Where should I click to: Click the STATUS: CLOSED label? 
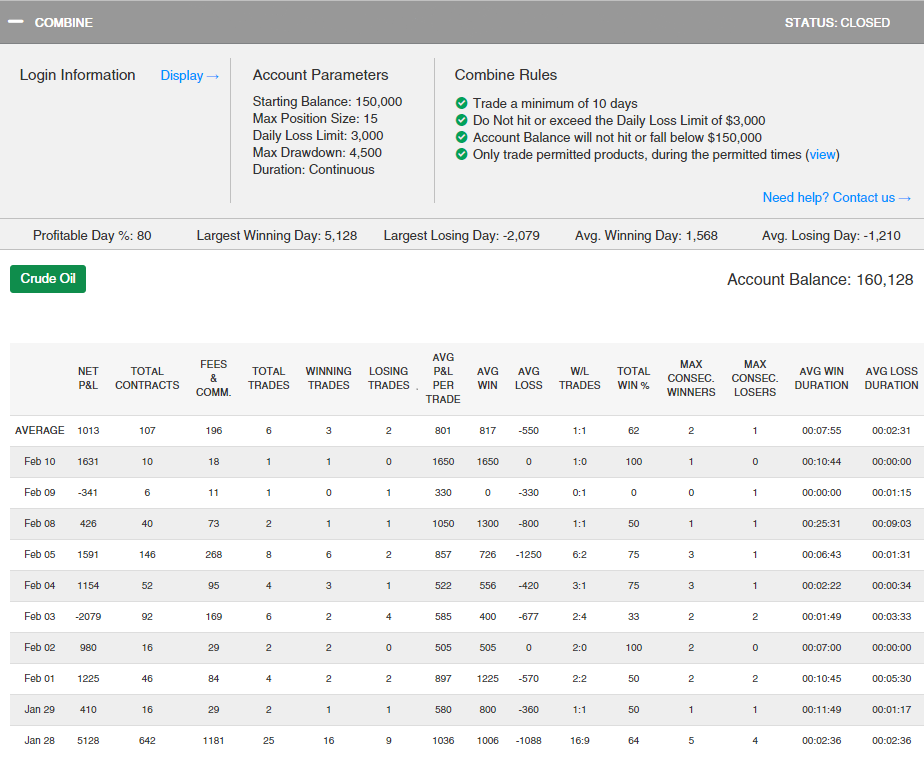[x=836, y=22]
